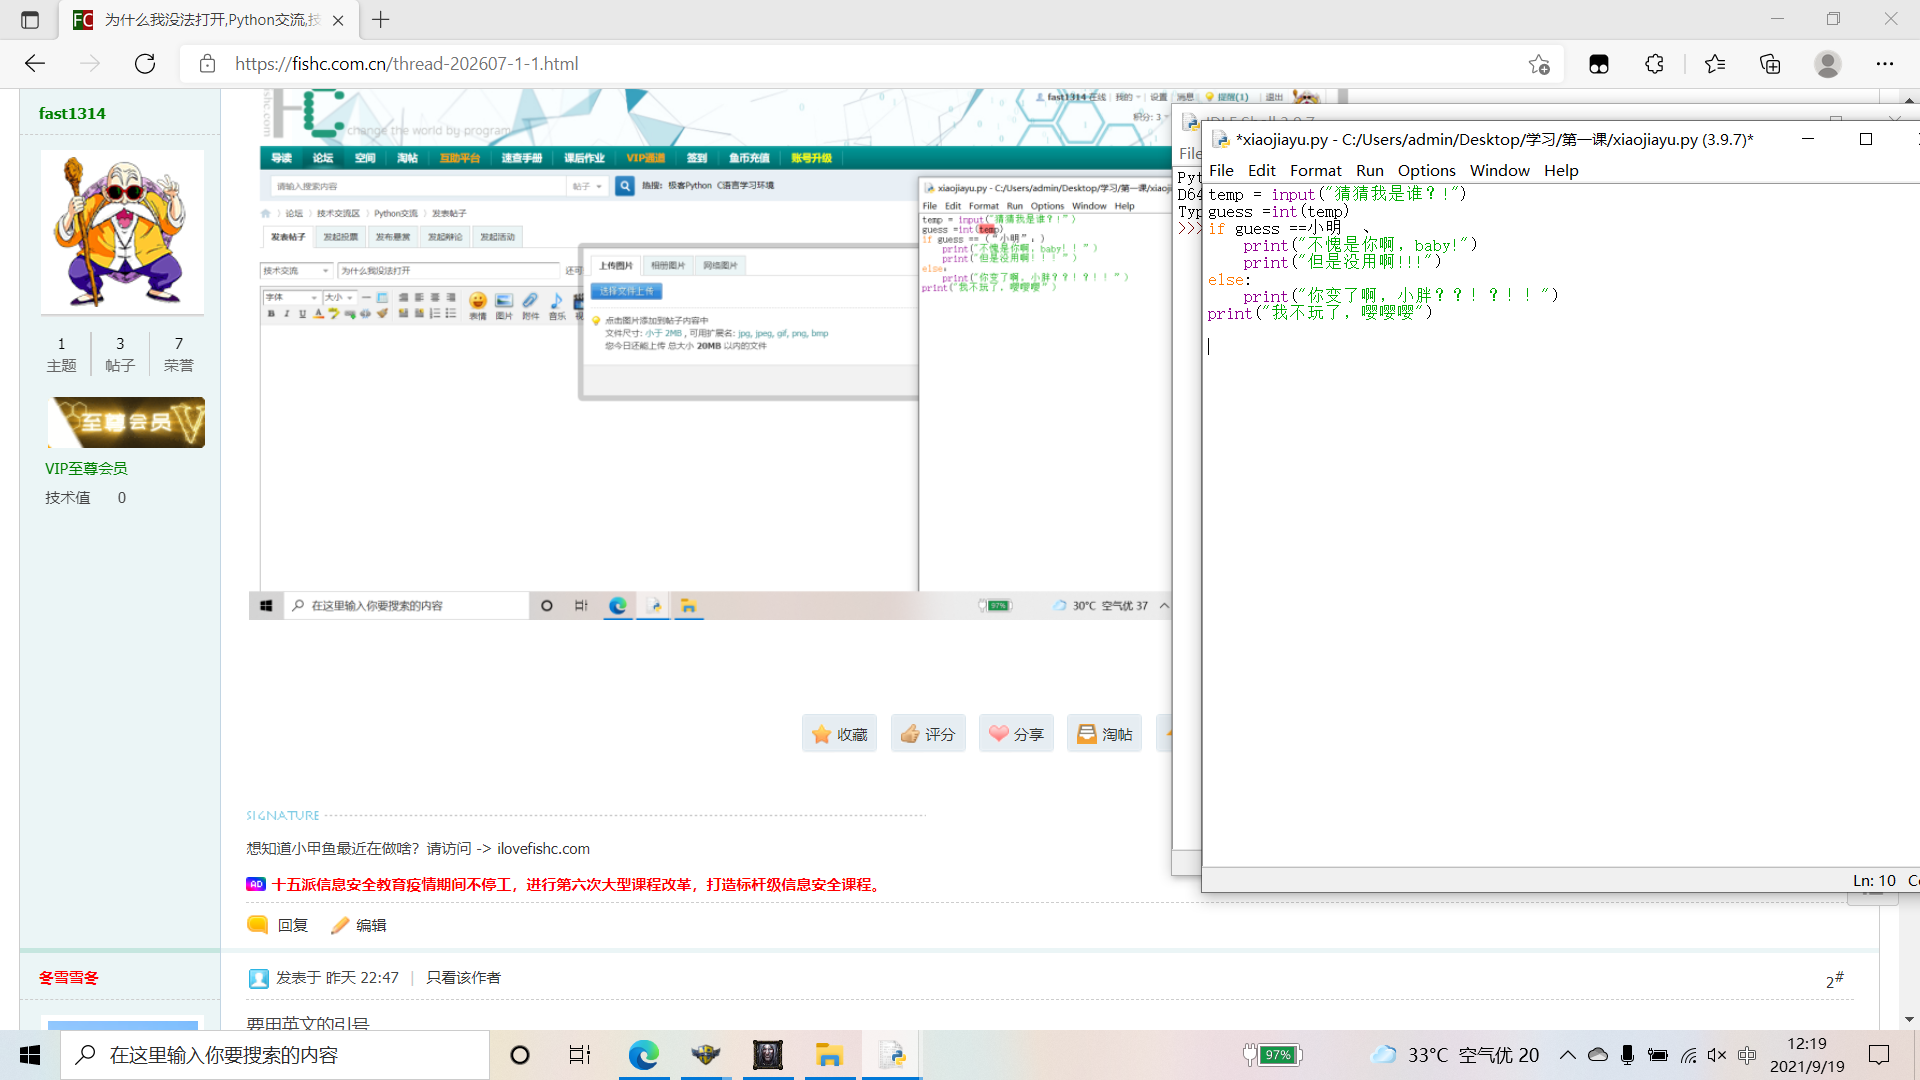Click the 至尊会员 badge image
Image resolution: width=1920 pixels, height=1080 pixels.
(x=127, y=422)
